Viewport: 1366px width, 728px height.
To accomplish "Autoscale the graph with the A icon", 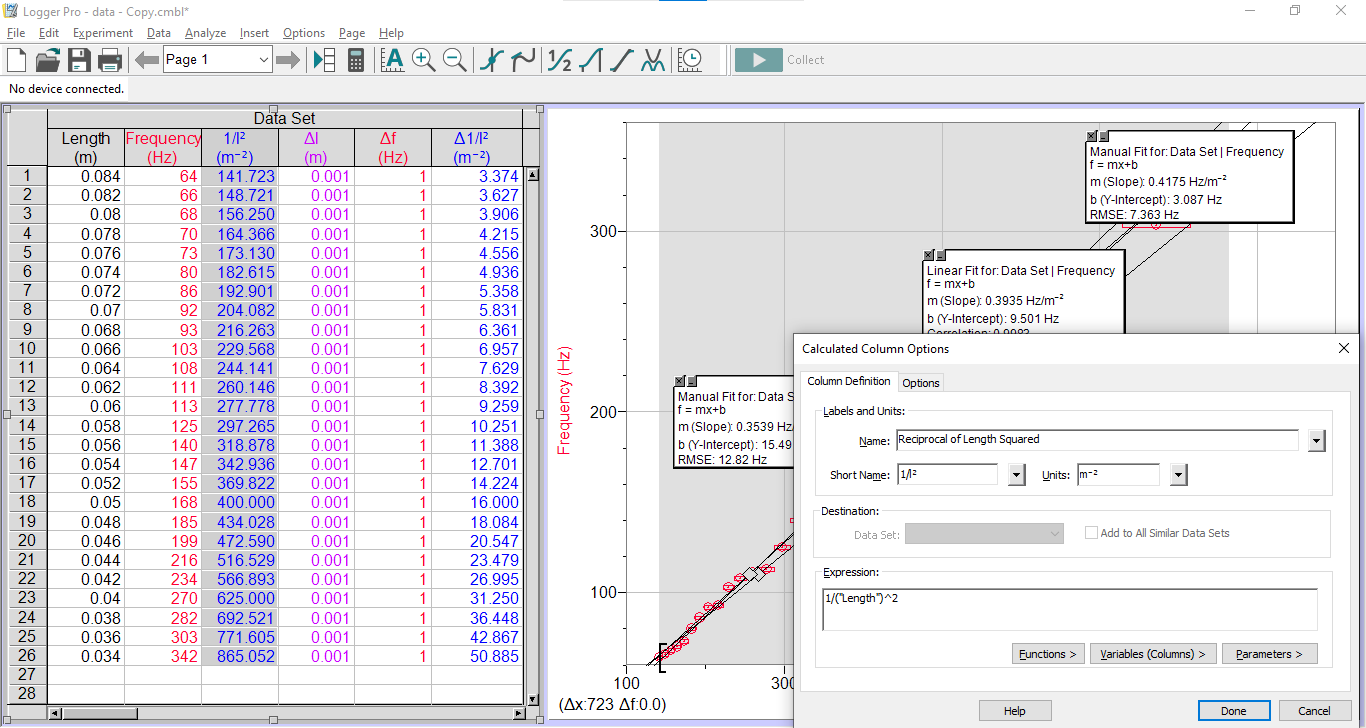I will 393,60.
